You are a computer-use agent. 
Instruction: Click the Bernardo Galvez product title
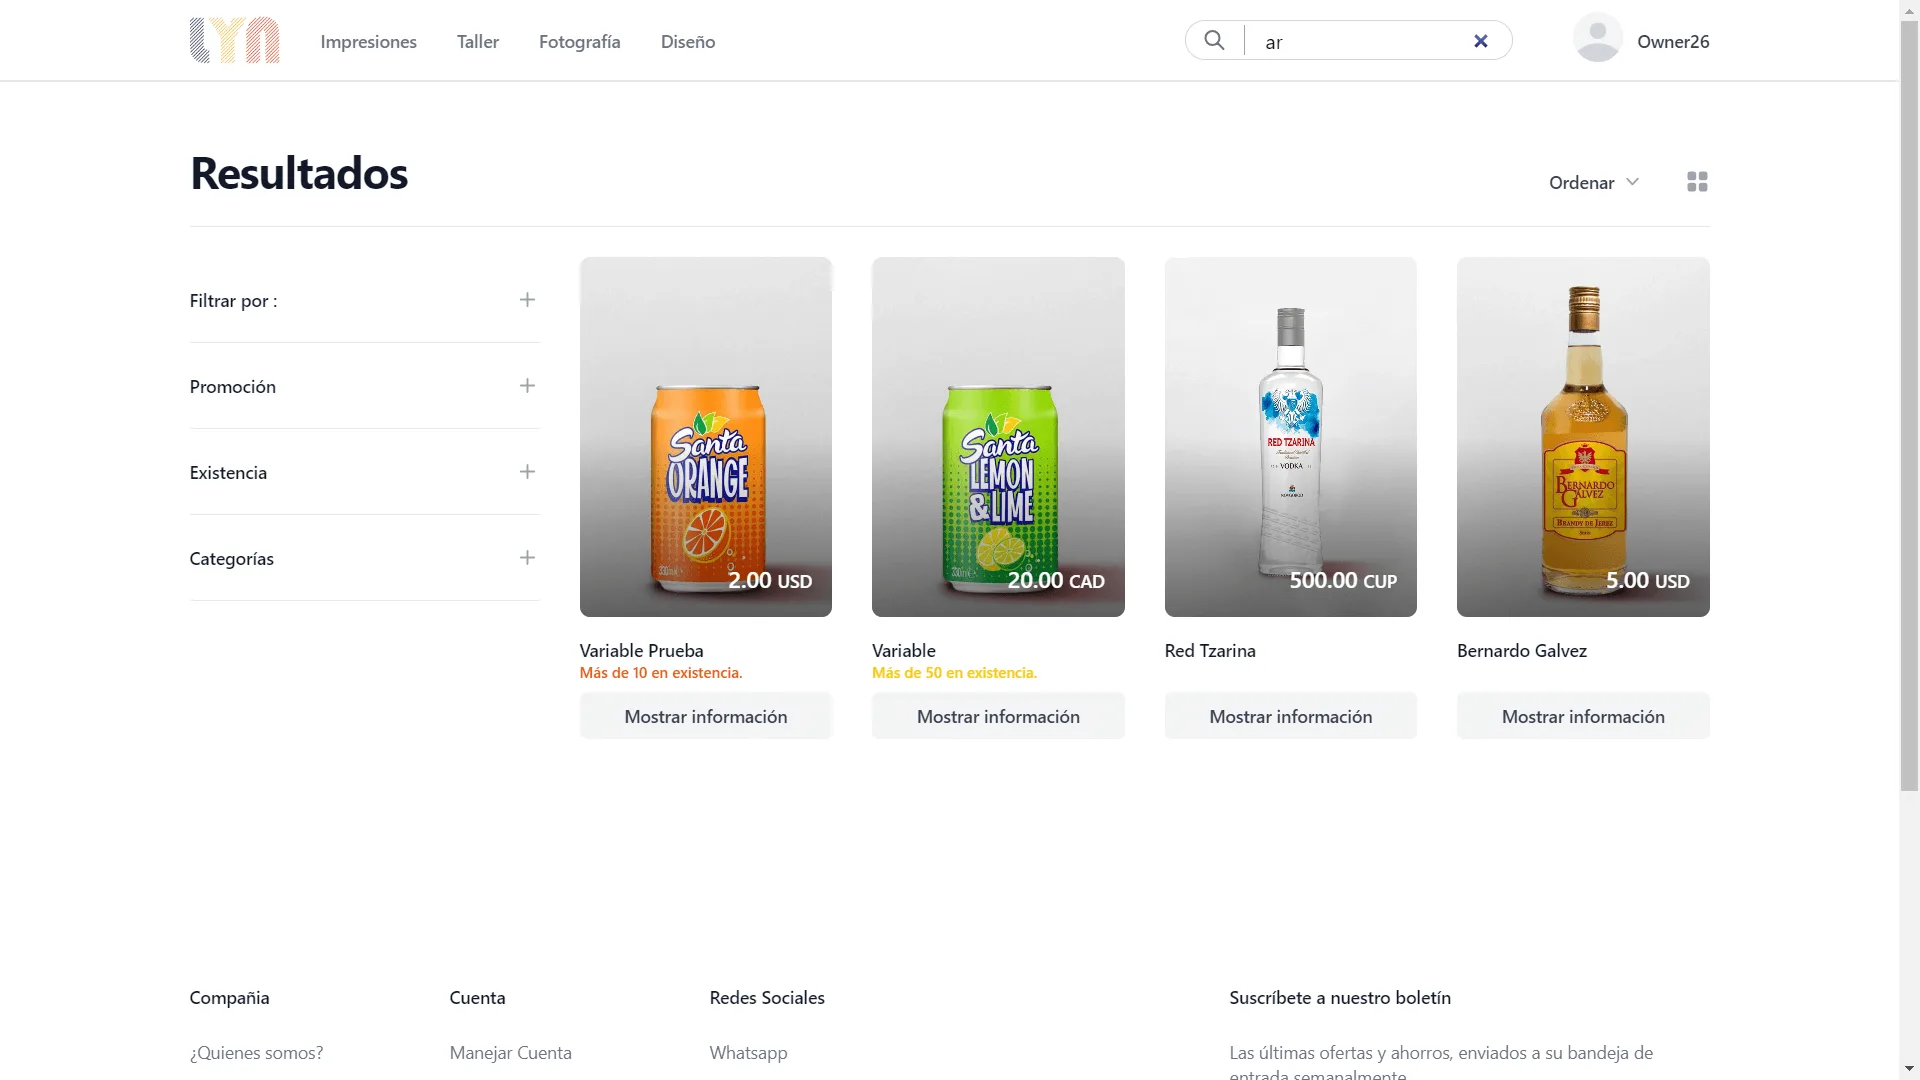1522,650
